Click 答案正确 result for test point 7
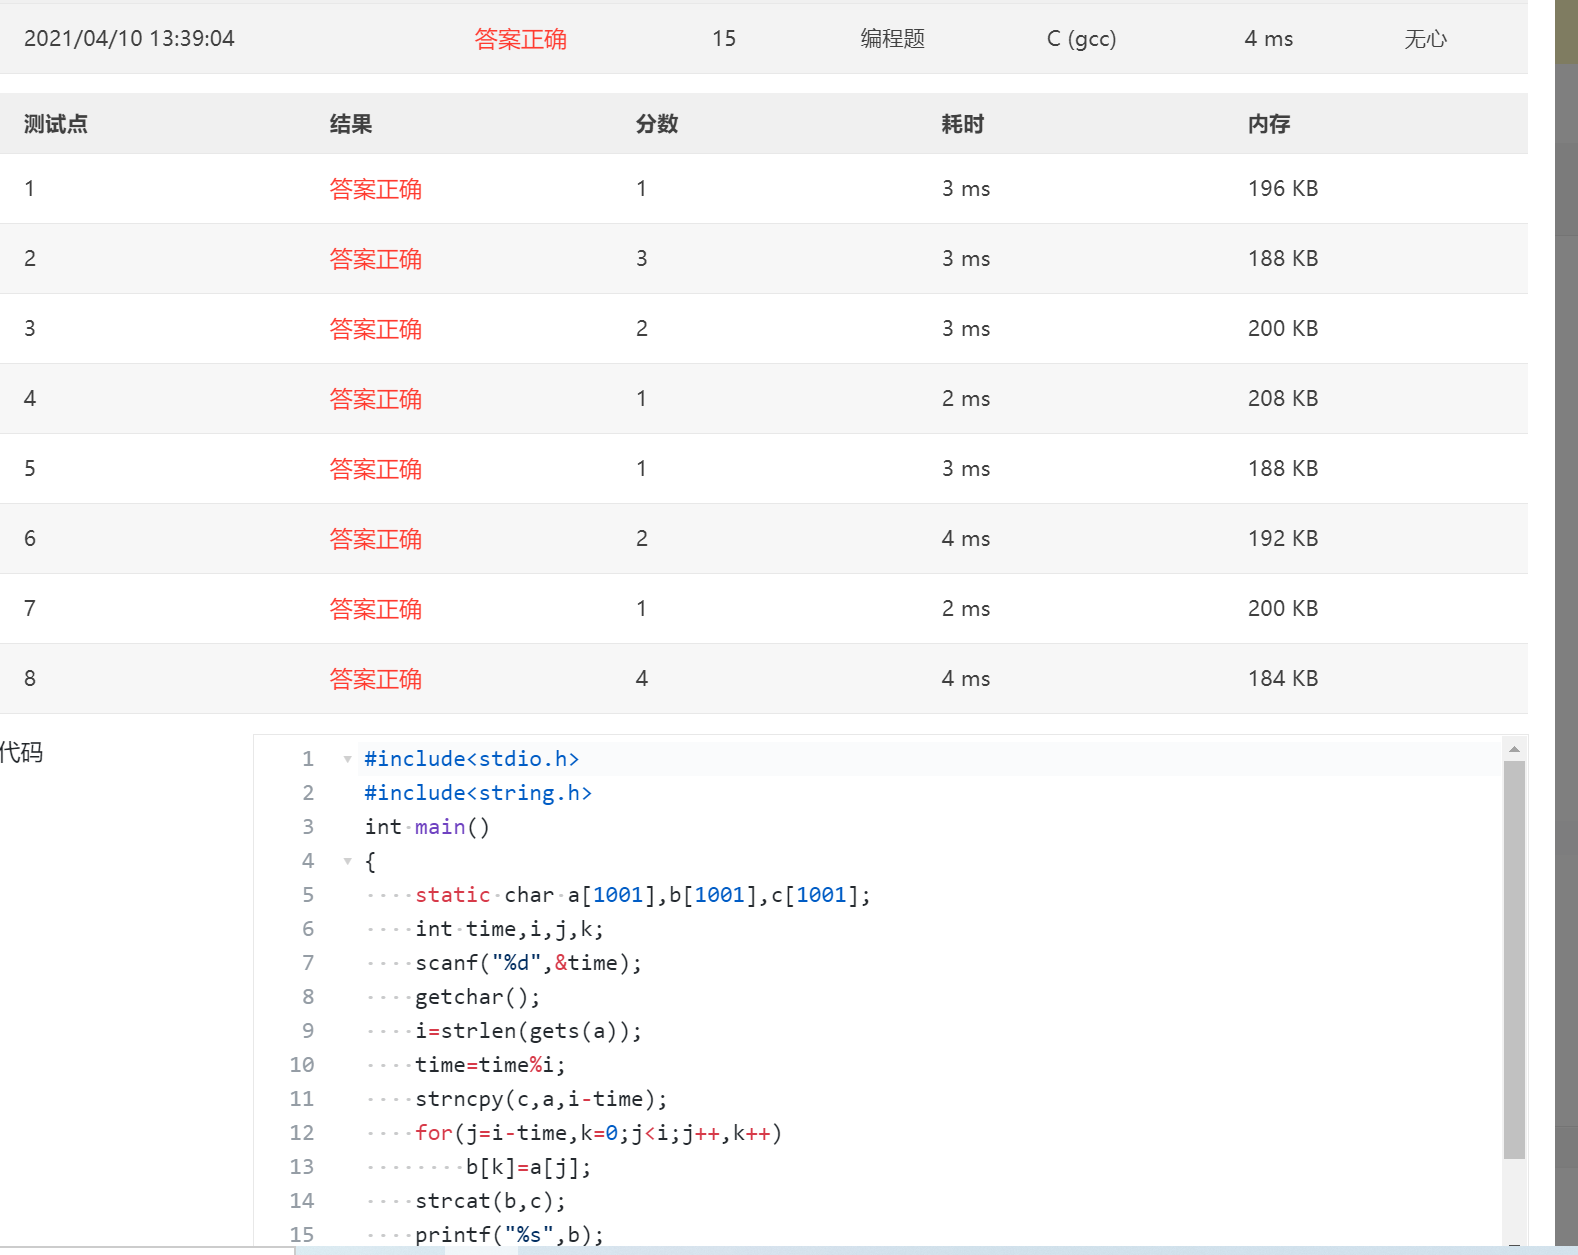 [376, 609]
